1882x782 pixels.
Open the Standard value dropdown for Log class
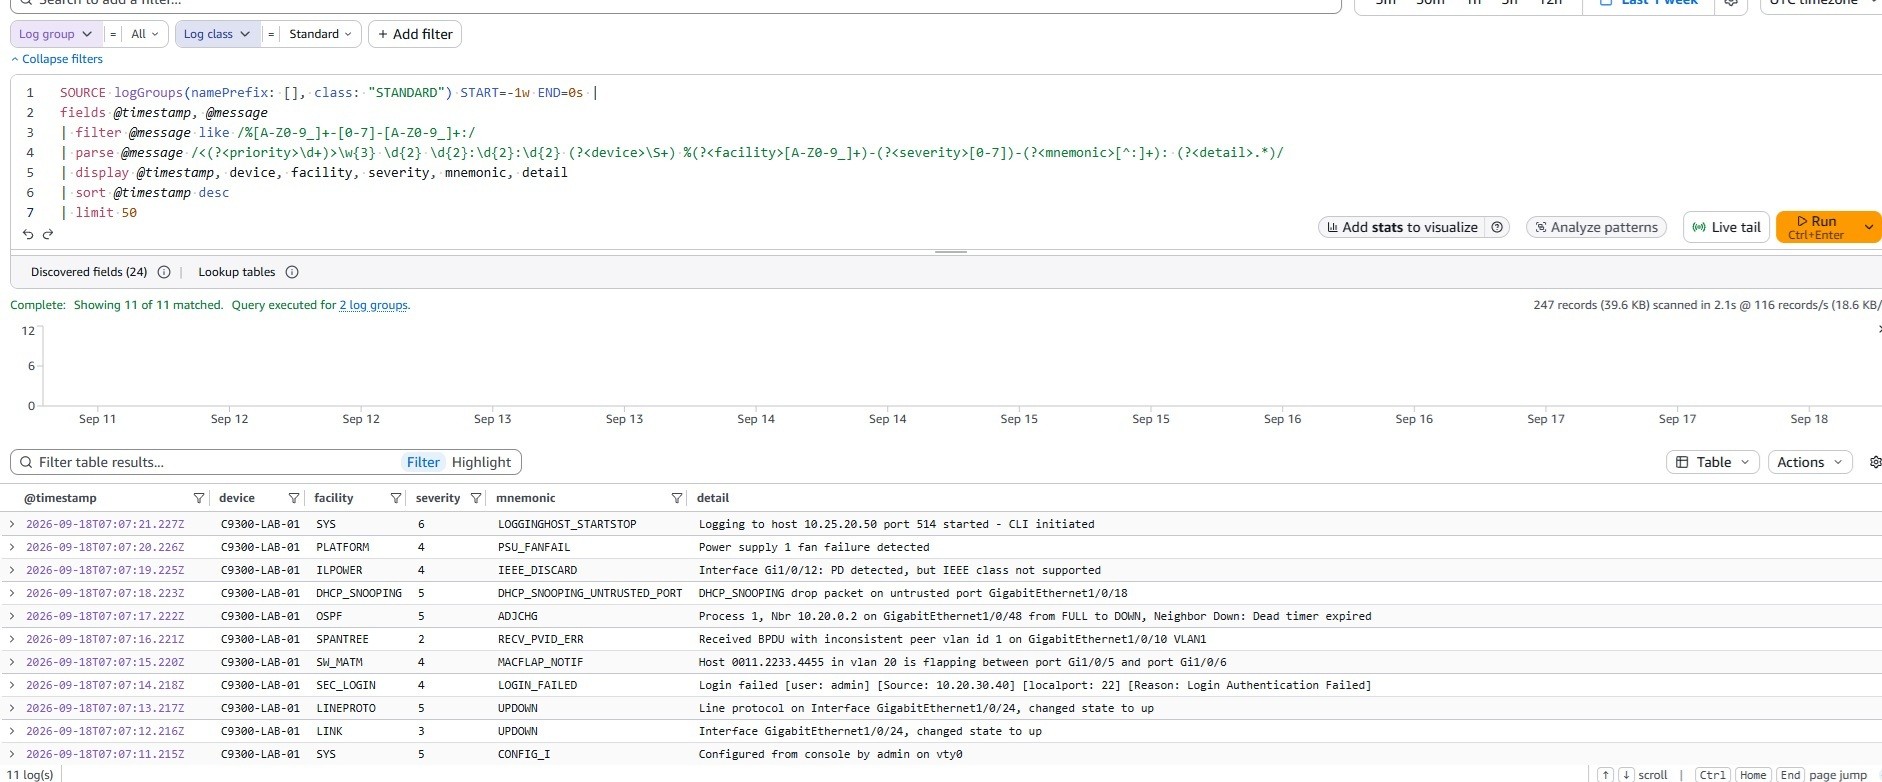click(x=320, y=34)
